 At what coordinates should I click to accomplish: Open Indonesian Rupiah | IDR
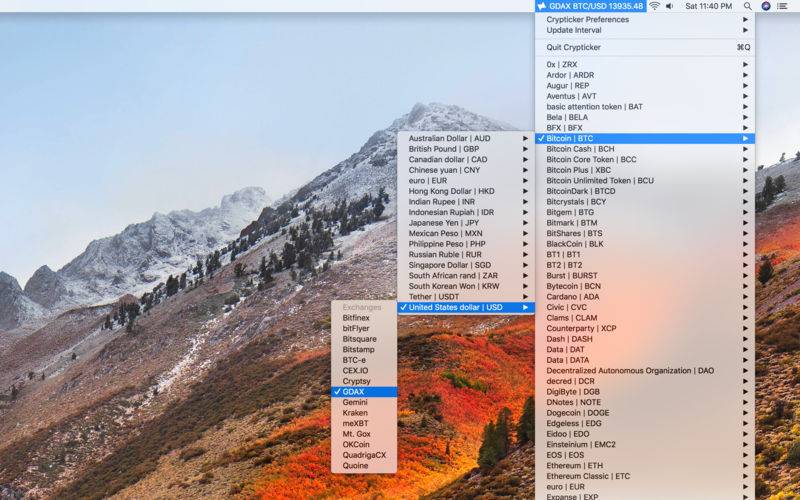point(466,212)
